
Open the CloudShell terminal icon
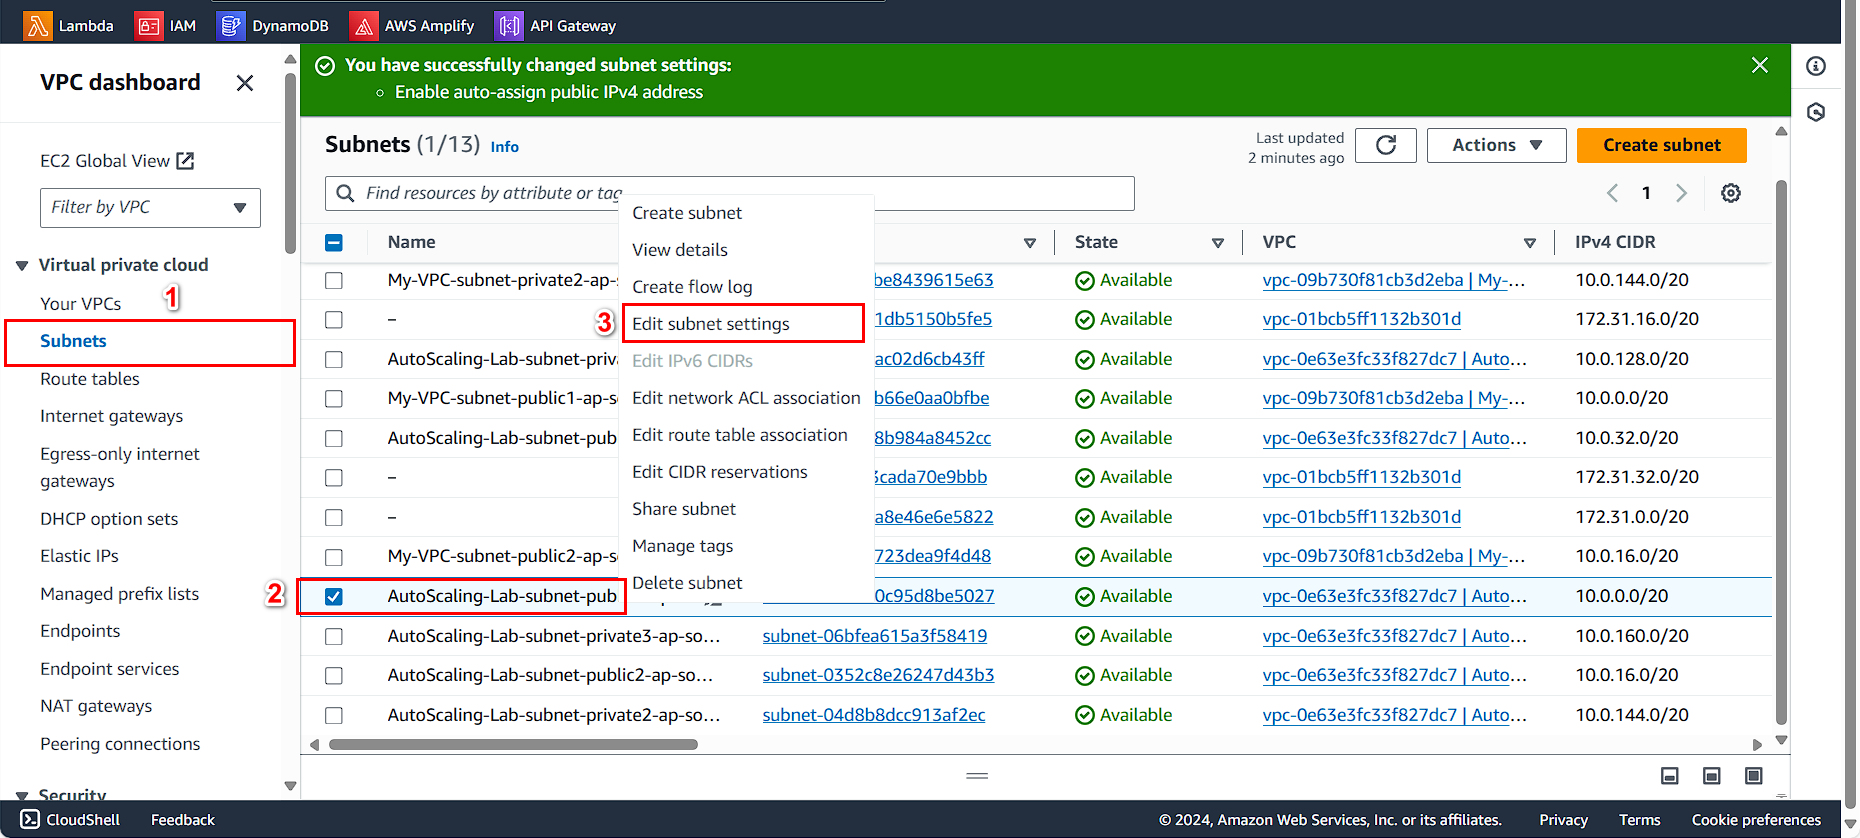(30, 819)
